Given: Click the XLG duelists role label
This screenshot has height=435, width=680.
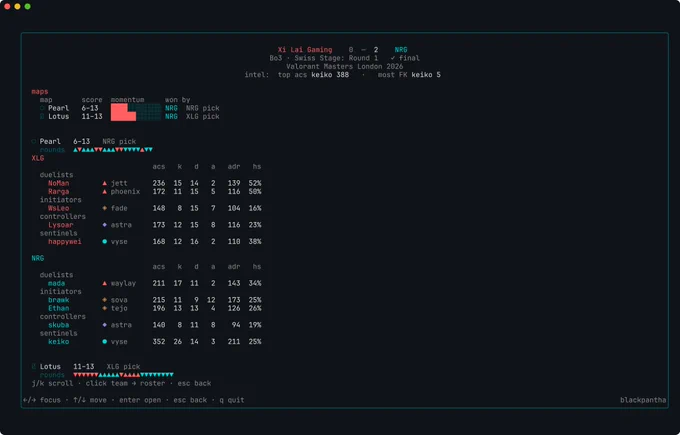Looking at the screenshot, I should click(56, 175).
